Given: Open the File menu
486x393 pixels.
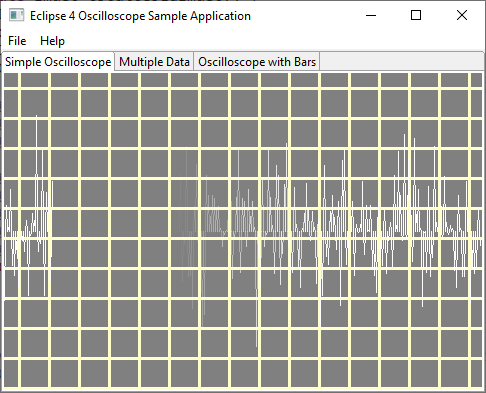Looking at the screenshot, I should [17, 41].
